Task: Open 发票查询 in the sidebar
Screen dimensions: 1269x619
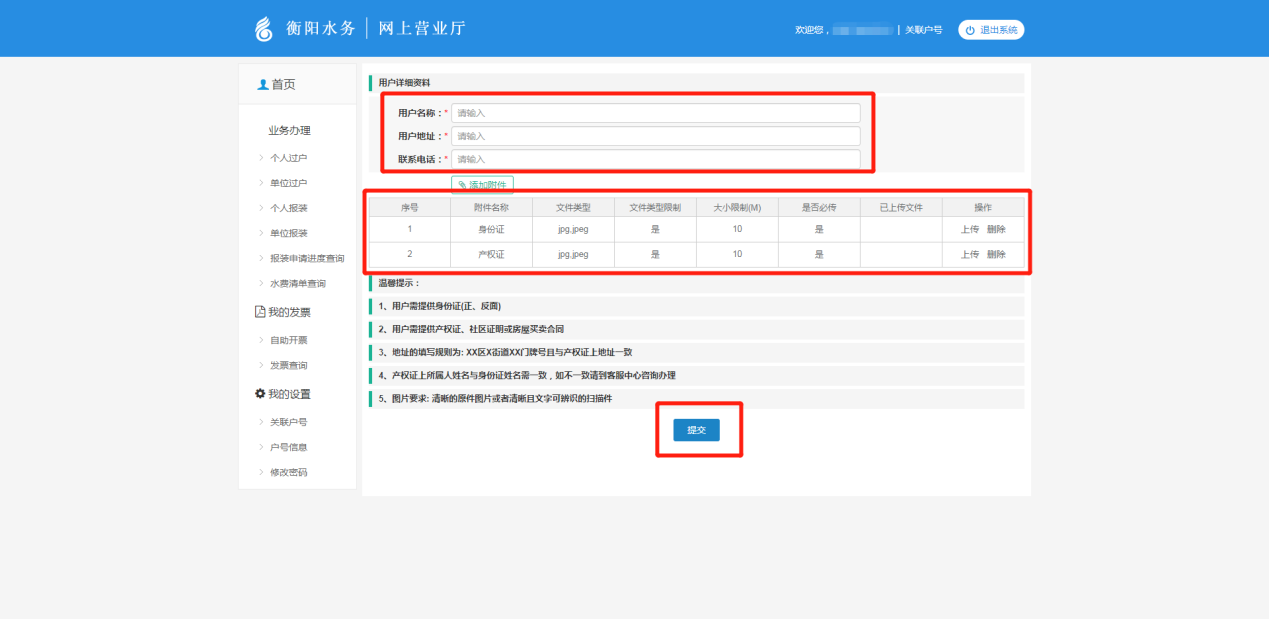Action: click(x=288, y=365)
